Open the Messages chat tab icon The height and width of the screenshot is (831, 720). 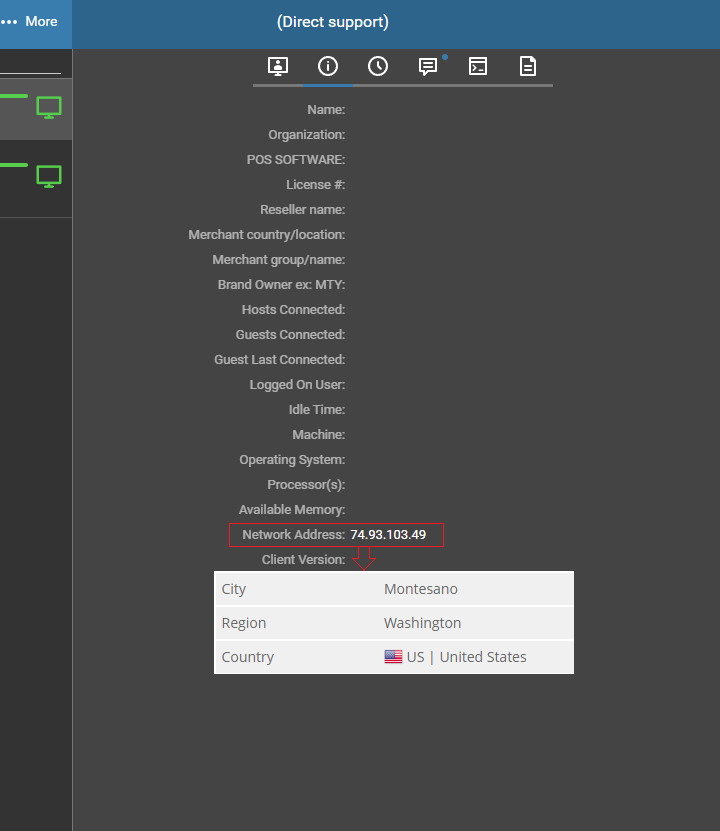428,66
